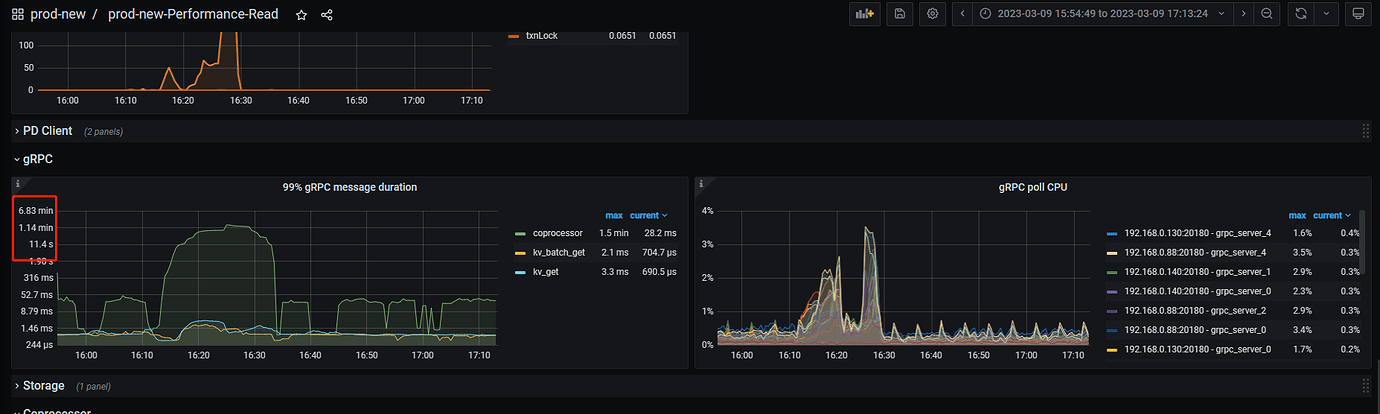Change the kv_get blue color swatch
This screenshot has height=414, width=1380.
[x=519, y=272]
